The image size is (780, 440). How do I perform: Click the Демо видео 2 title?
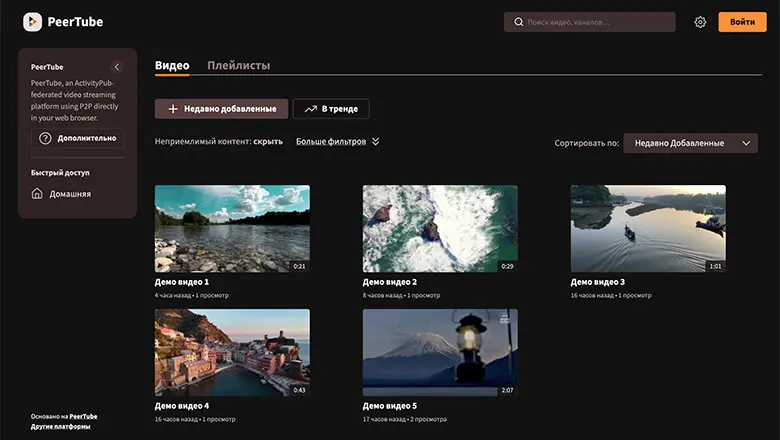390,282
